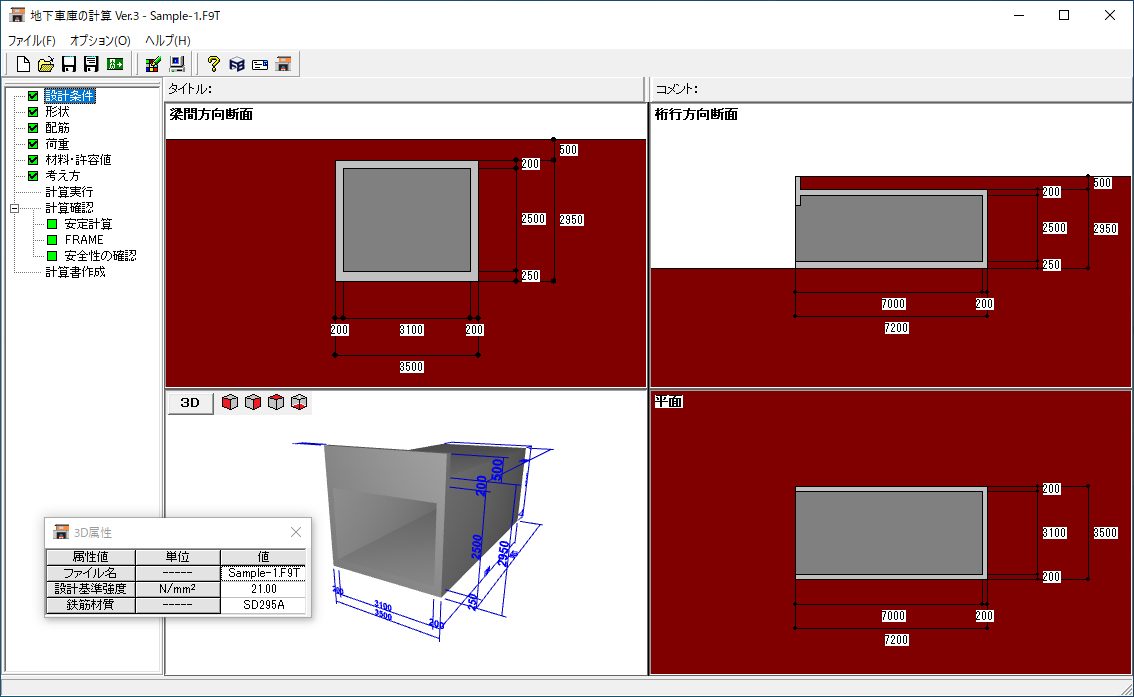This screenshot has height=697, width=1134.
Task: Select the 荷重 tree item
Action: click(x=57, y=144)
